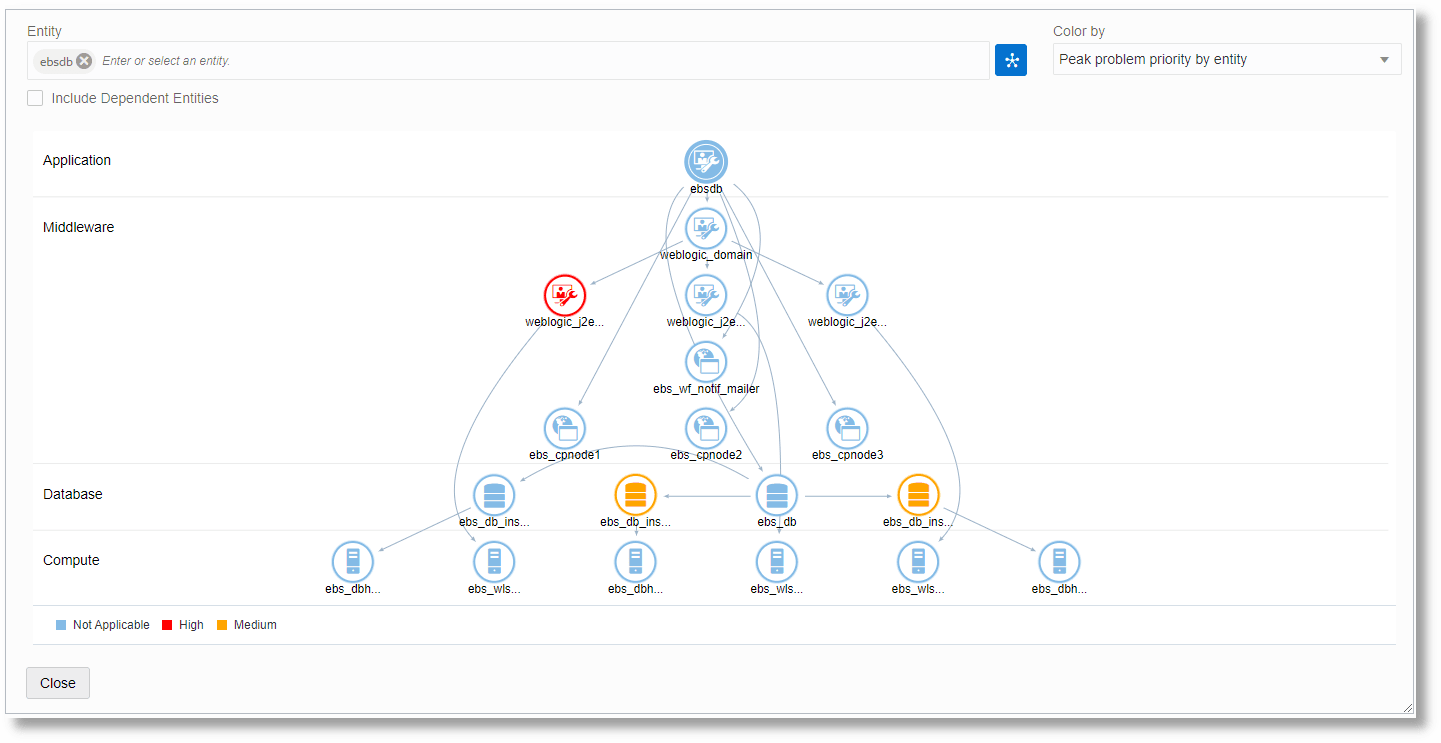
Task: Enable Include Dependent Entities
Action: tap(35, 98)
